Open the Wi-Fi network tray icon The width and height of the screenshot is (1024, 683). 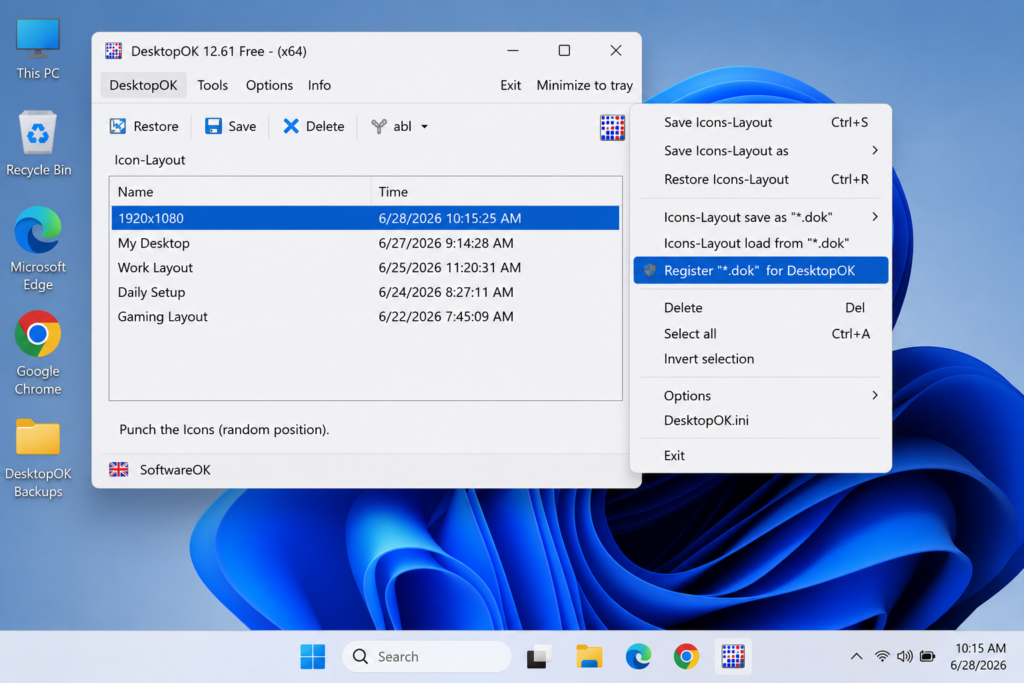882,656
